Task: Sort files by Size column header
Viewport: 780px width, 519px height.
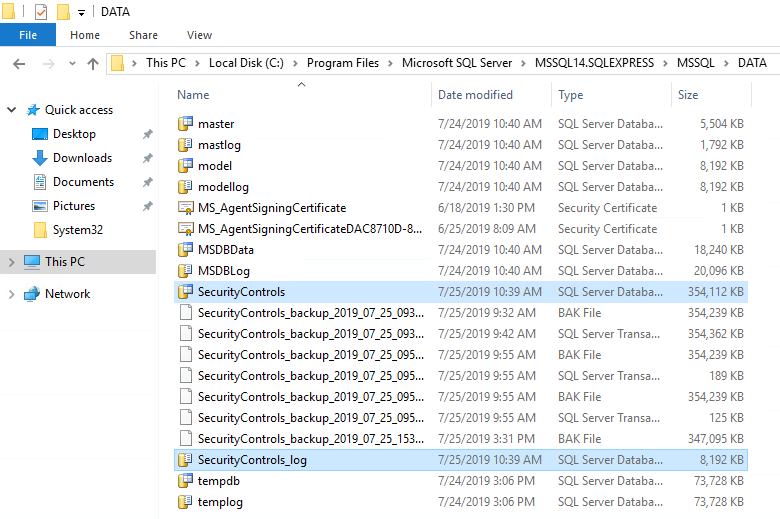Action: click(688, 95)
